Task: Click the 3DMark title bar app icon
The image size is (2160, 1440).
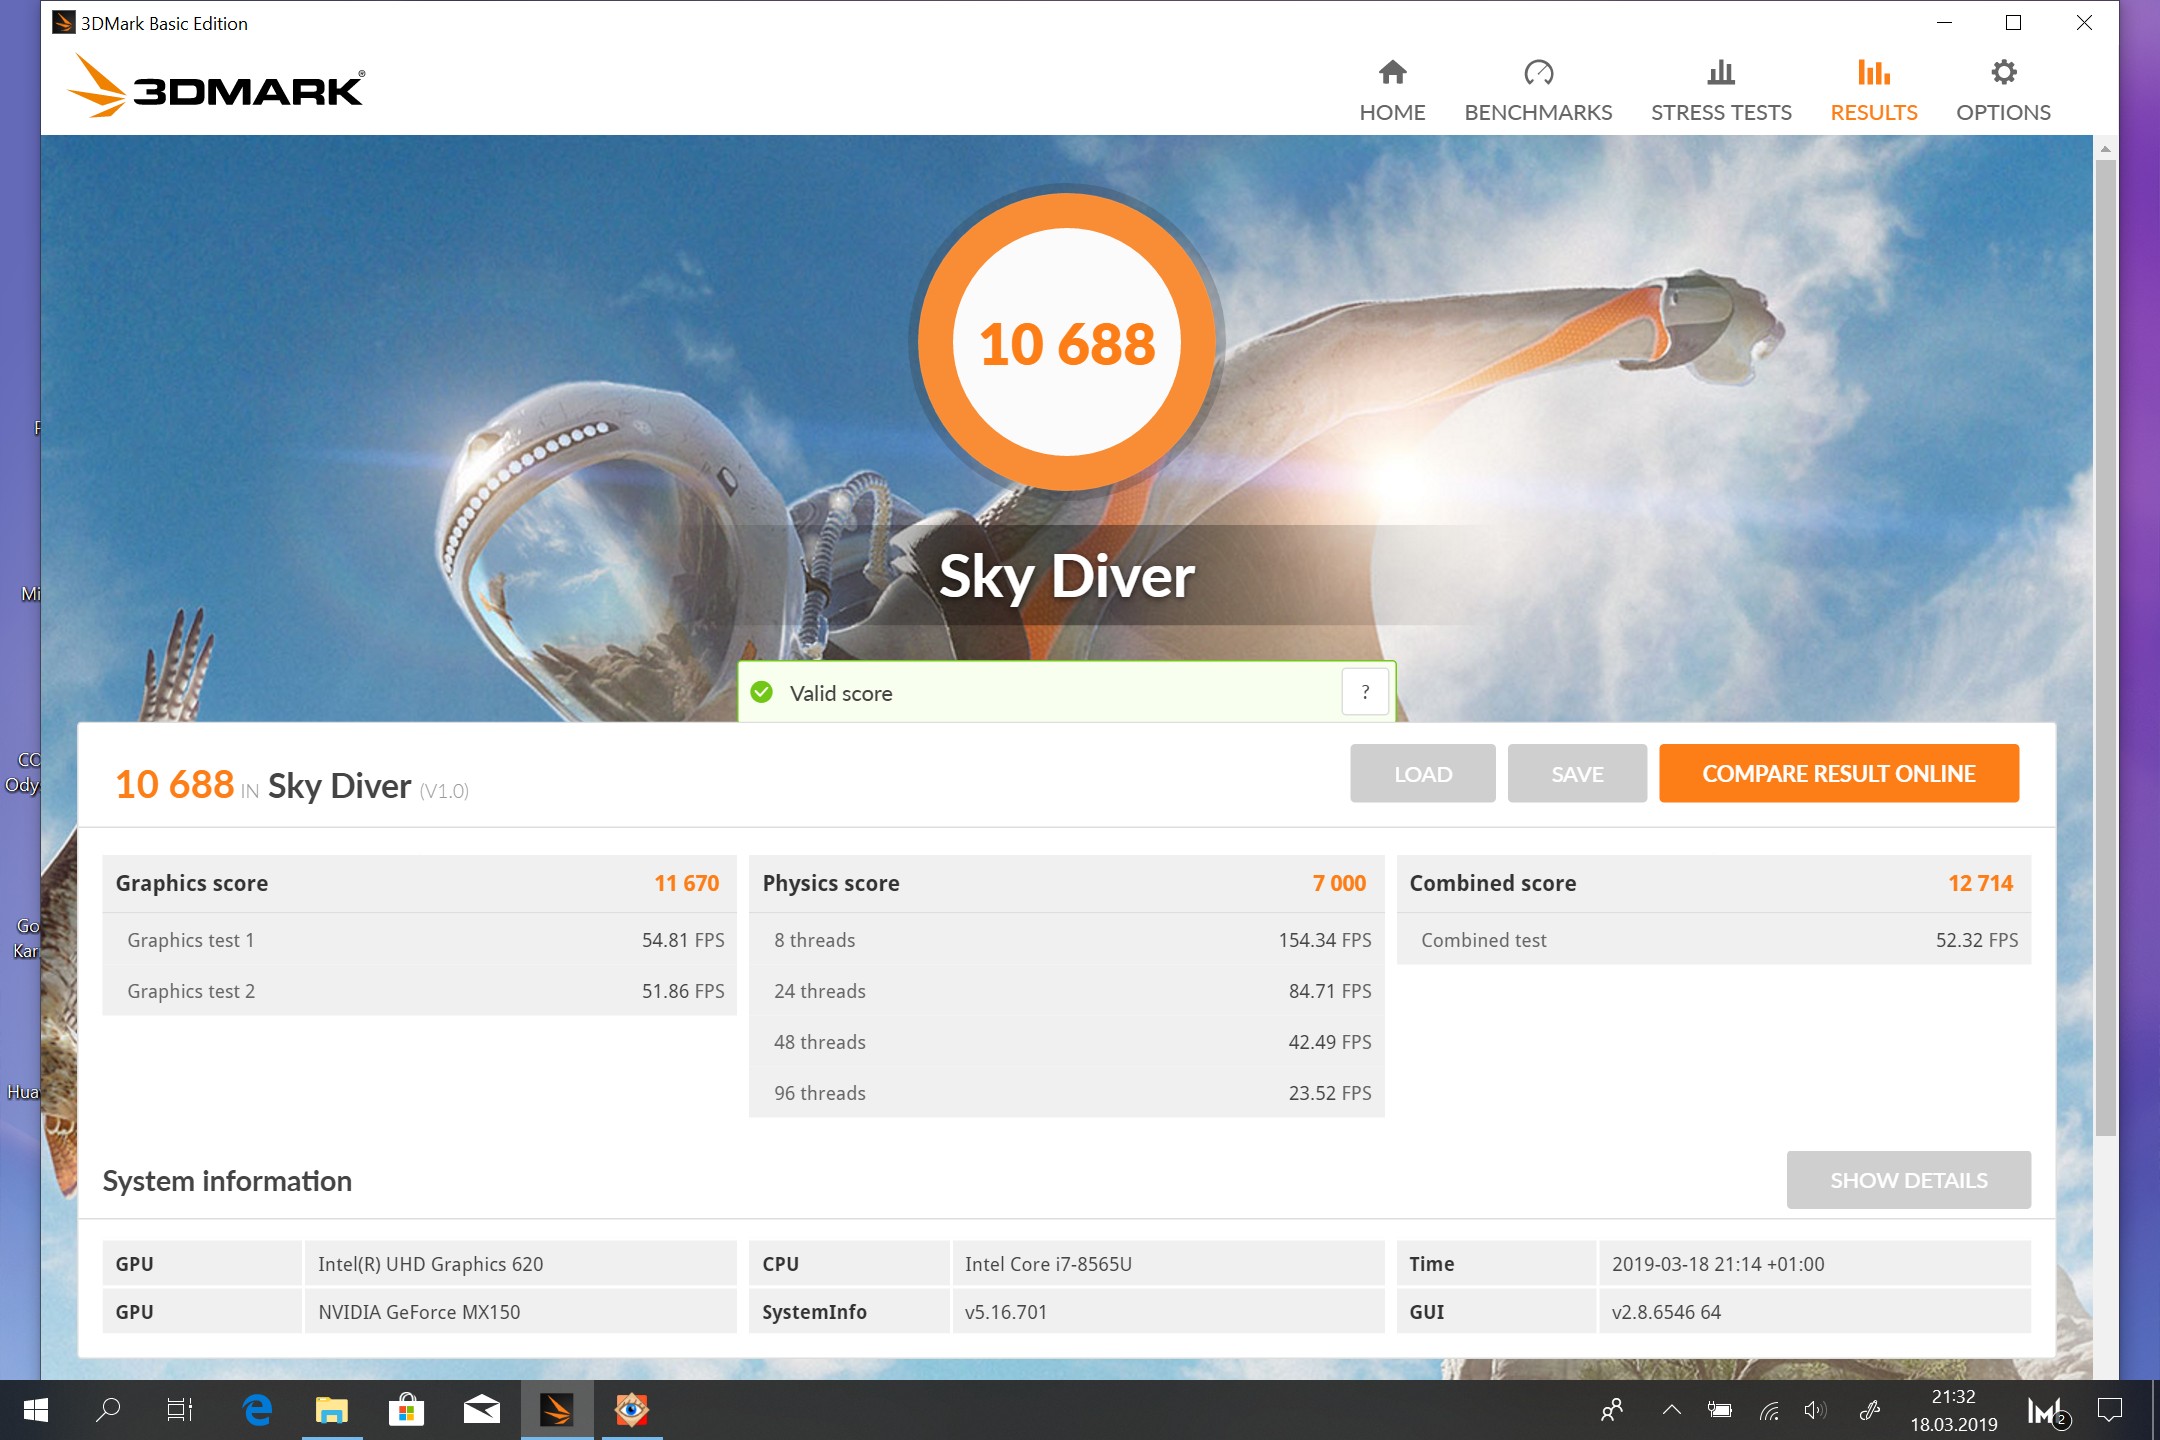Action: [64, 22]
